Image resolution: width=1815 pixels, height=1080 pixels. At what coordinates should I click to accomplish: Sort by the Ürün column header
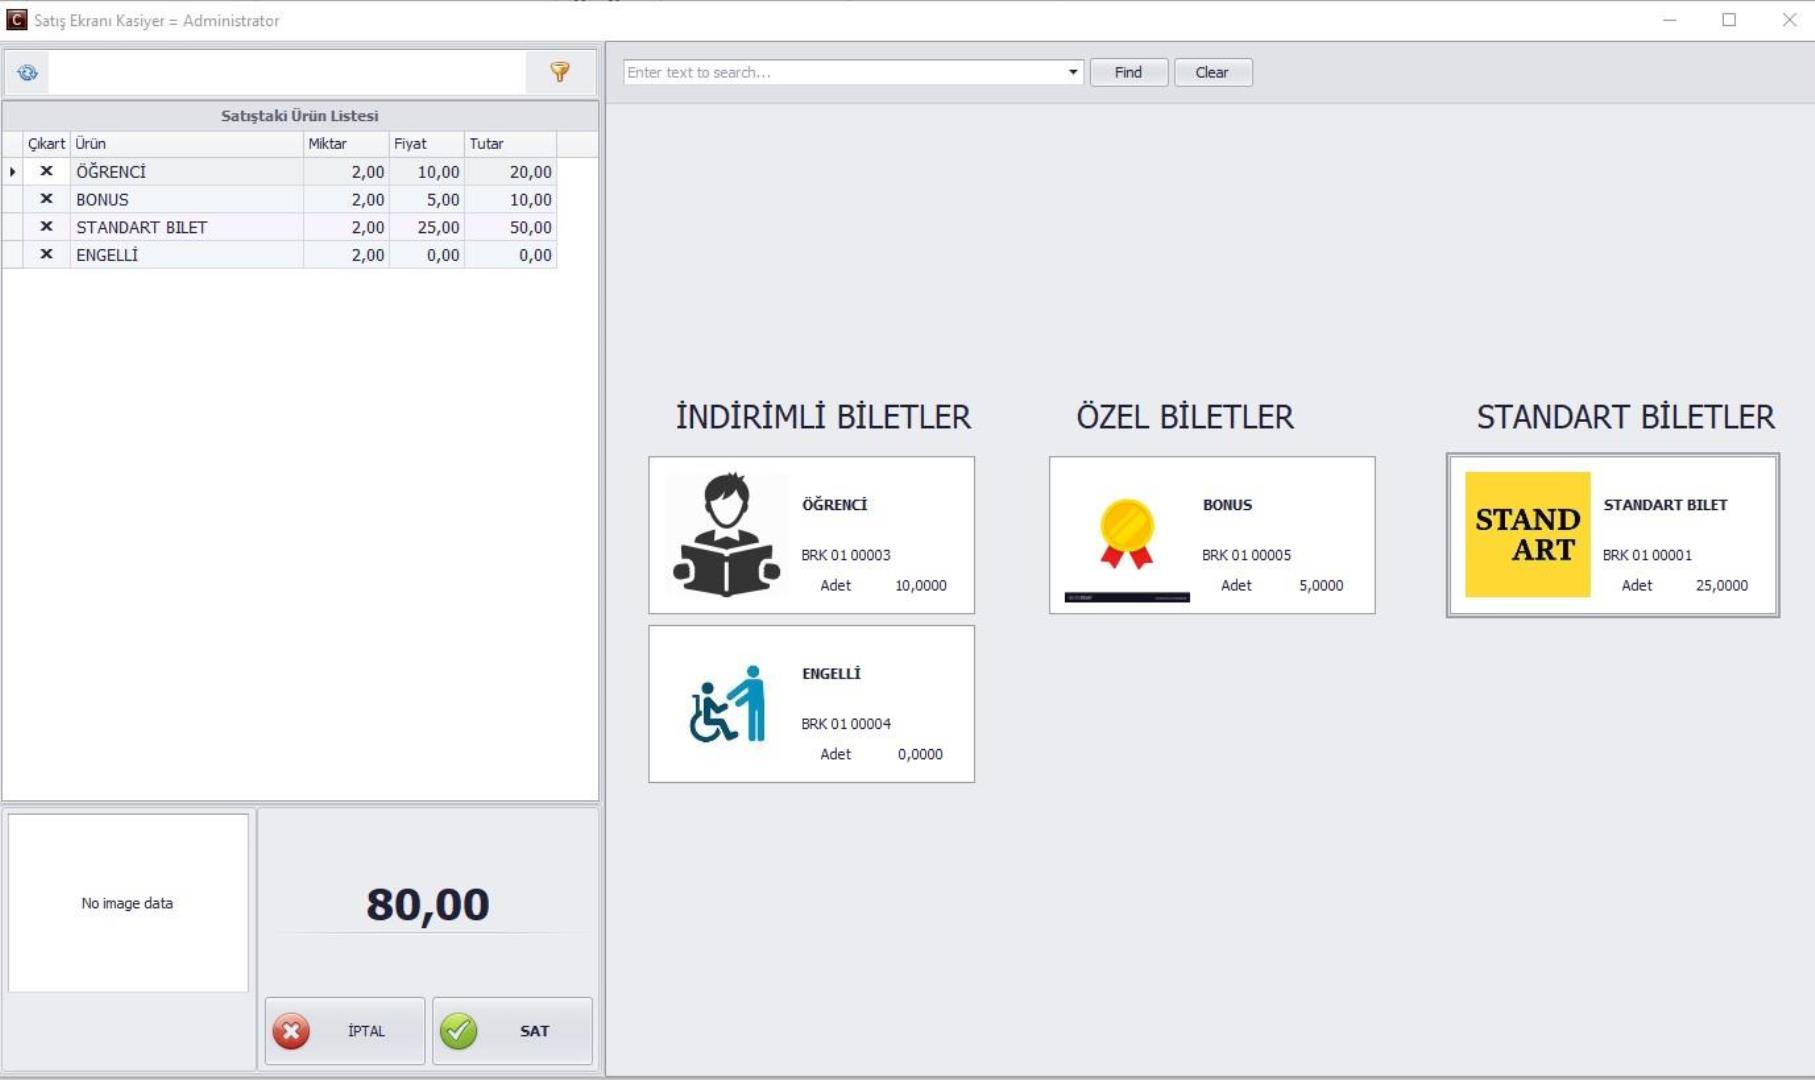tap(186, 144)
